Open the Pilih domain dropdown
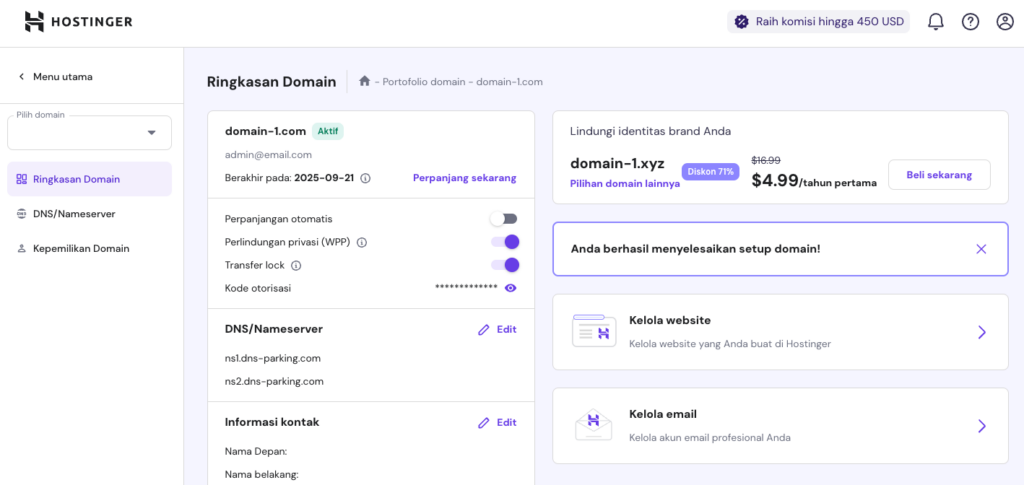The image size is (1024, 485). (x=89, y=133)
